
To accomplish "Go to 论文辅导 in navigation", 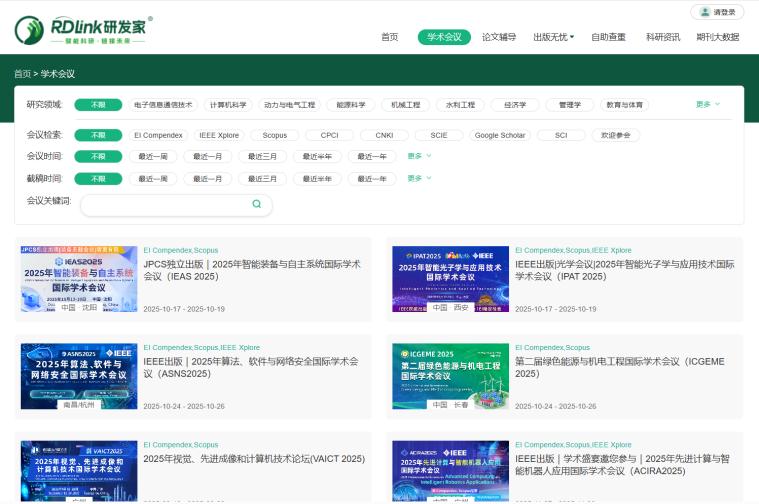I will coord(499,37).
